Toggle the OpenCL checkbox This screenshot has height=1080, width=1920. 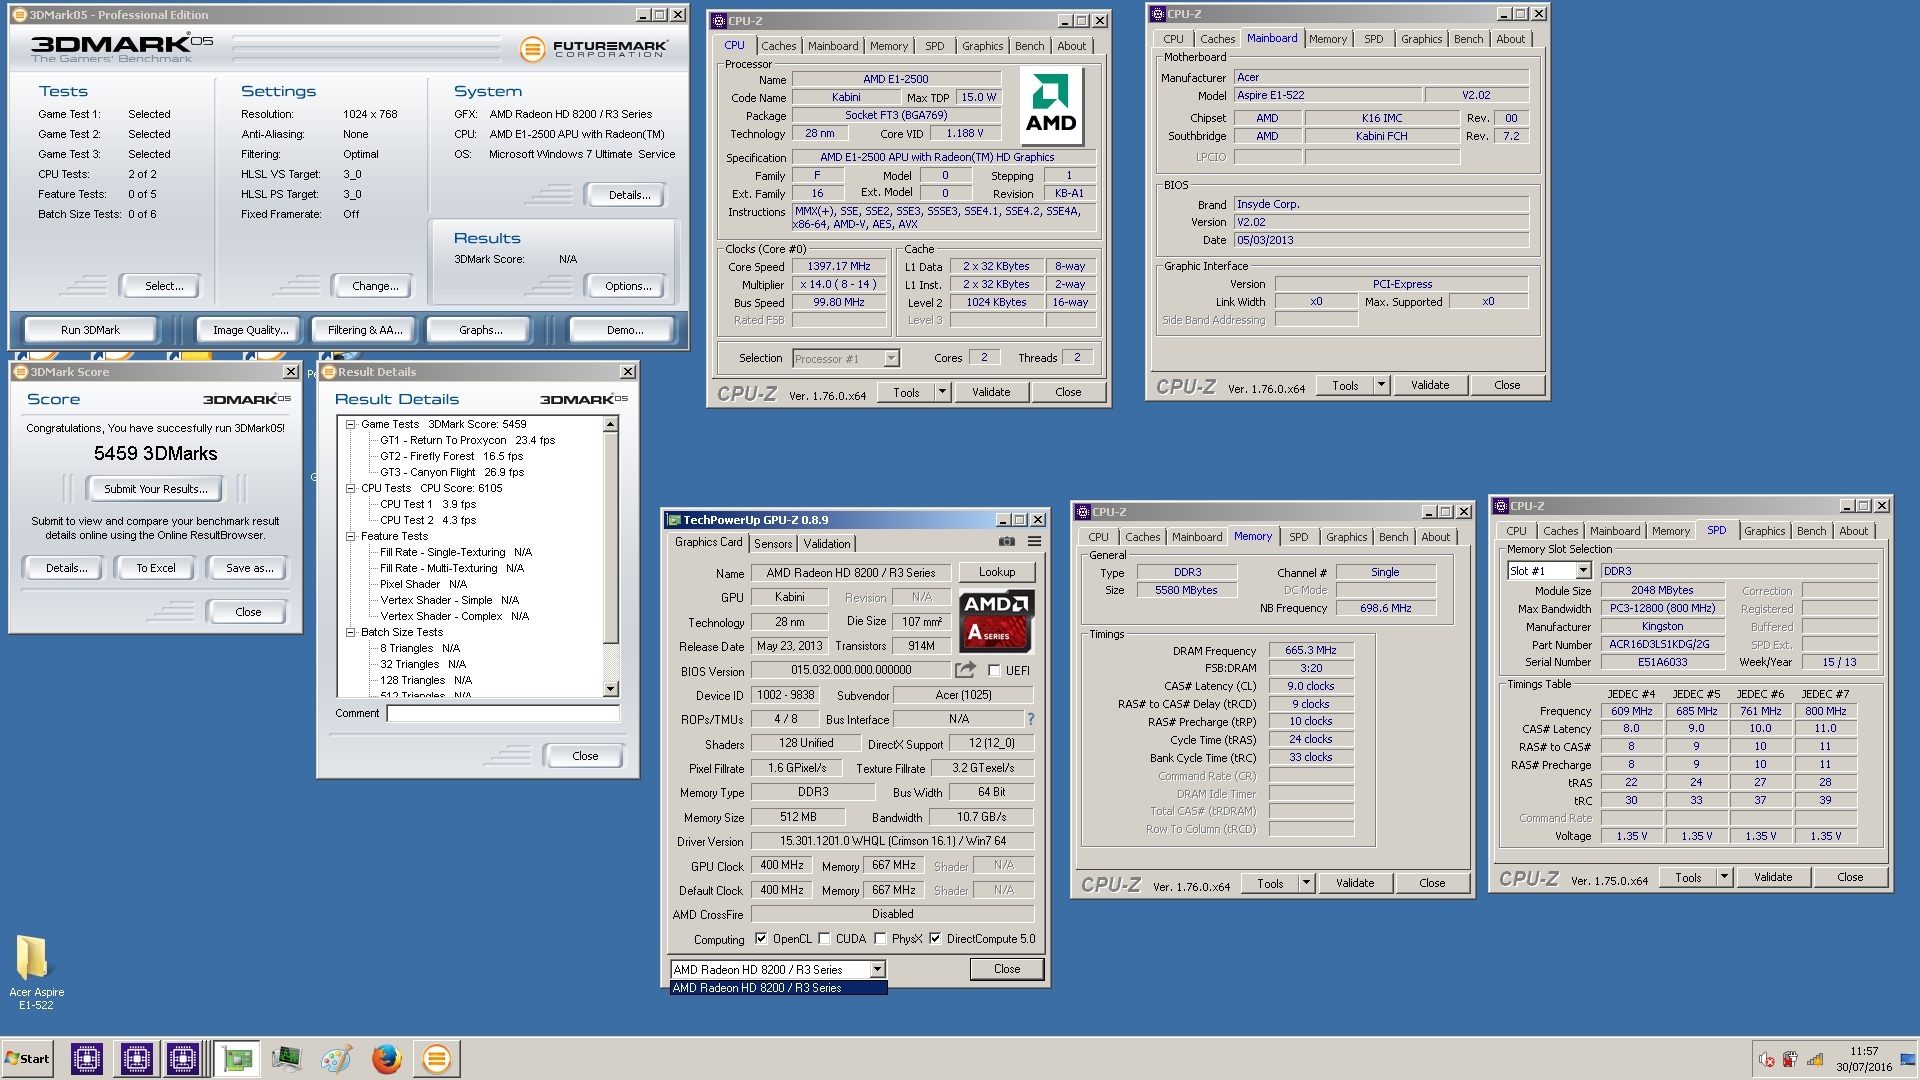(761, 939)
